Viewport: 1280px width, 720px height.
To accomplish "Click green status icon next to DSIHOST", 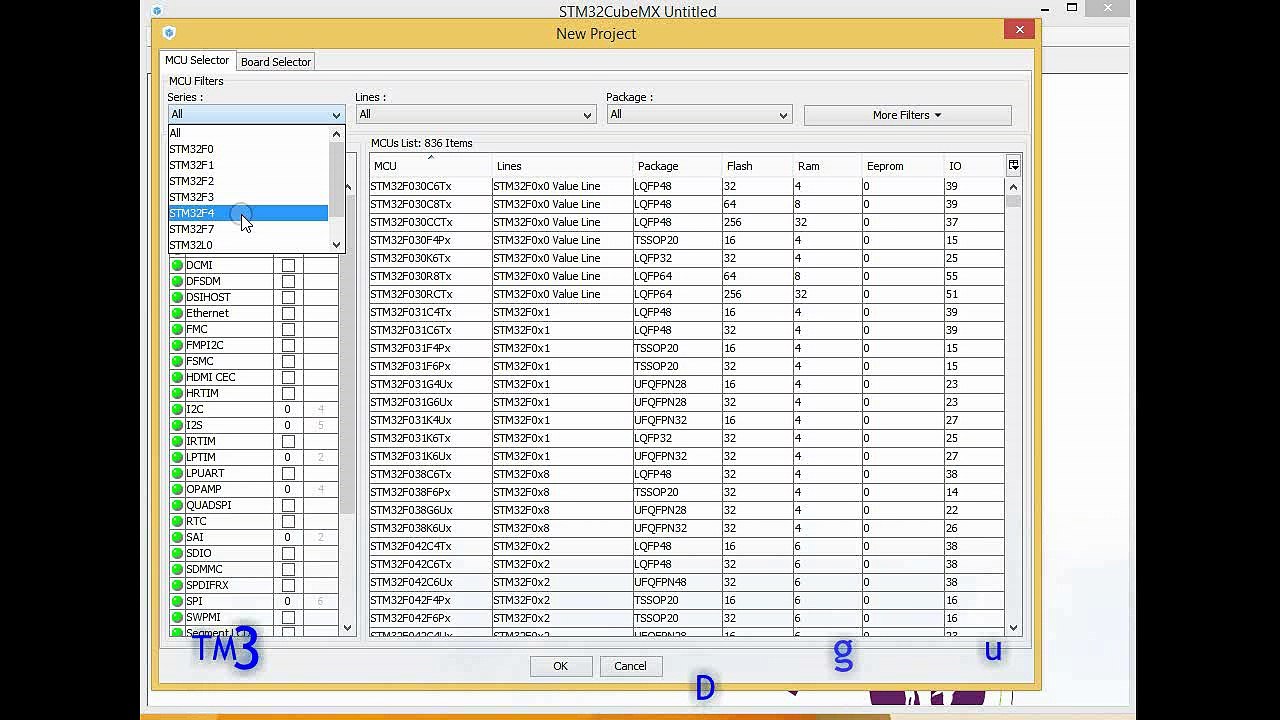I will [177, 297].
